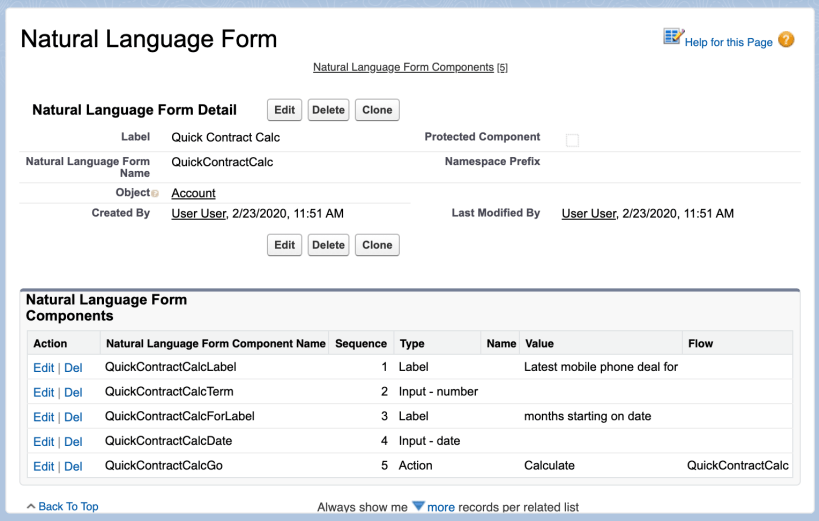Click Help for this Page link
This screenshot has height=521, width=819.
coord(728,42)
